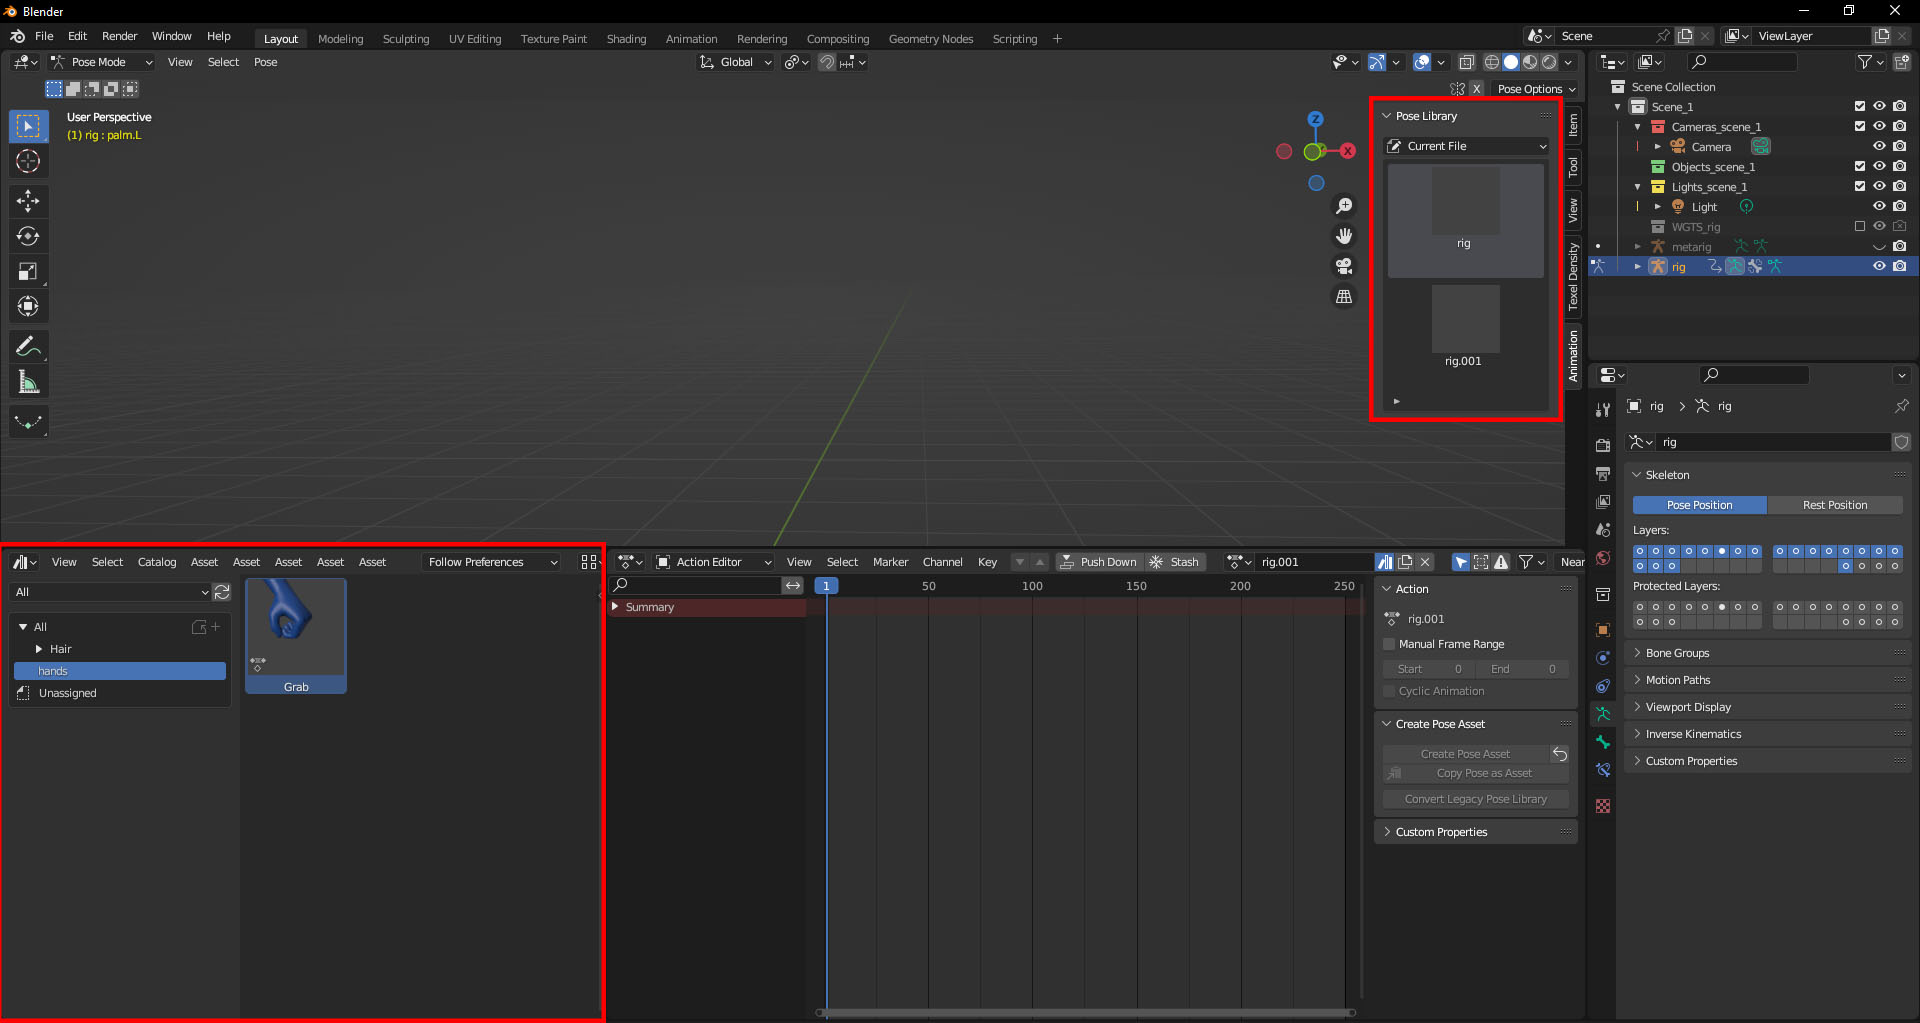
Task: Switch to the Sculpting workspace tab
Action: click(406, 39)
